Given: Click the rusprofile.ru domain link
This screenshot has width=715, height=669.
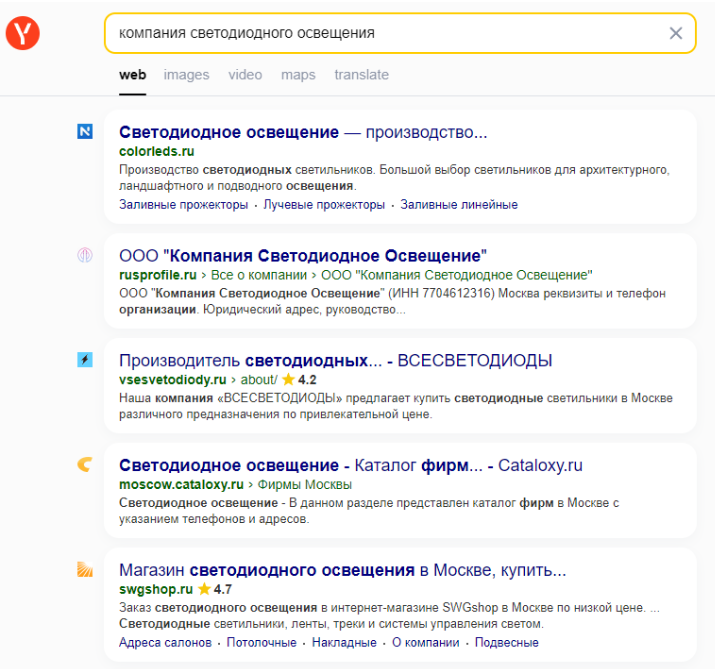Looking at the screenshot, I should [158, 275].
